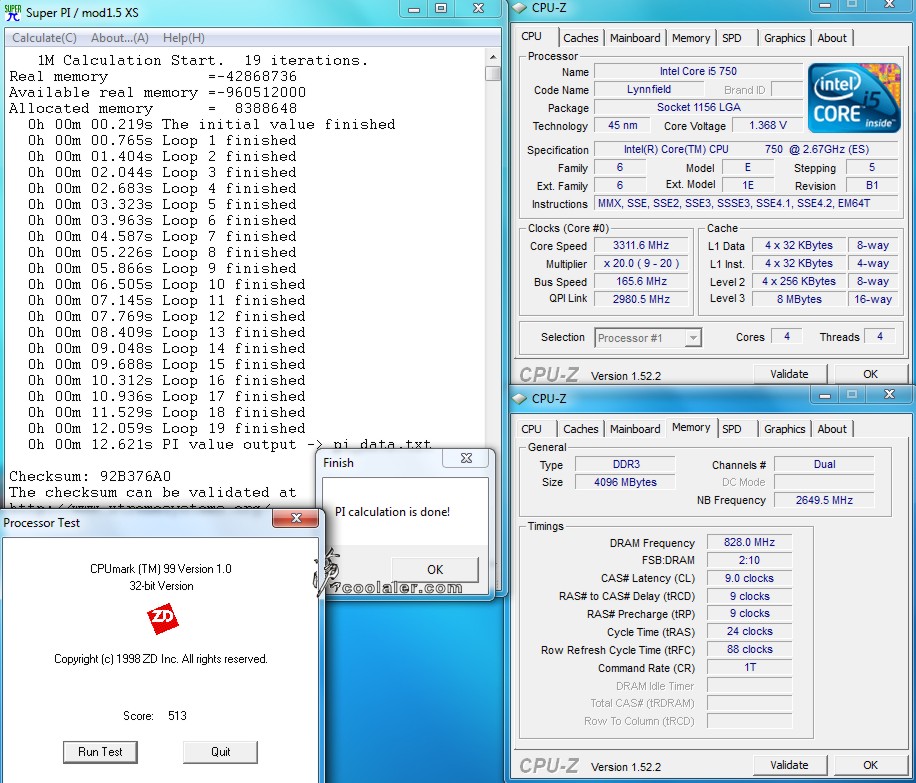916x783 pixels.
Task: Click the Intel Core i5 logo badge
Action: pyautogui.click(x=853, y=98)
